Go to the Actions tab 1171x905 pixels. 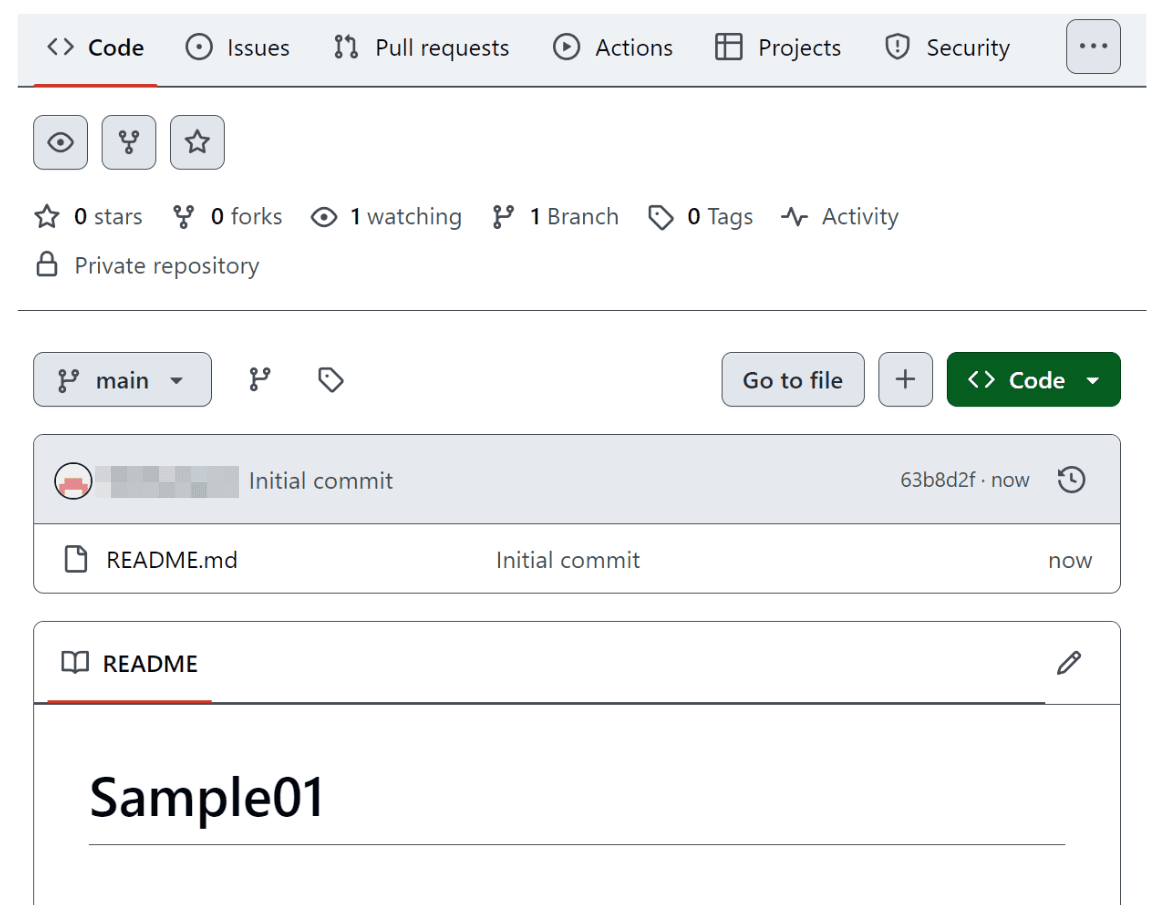(x=612, y=48)
